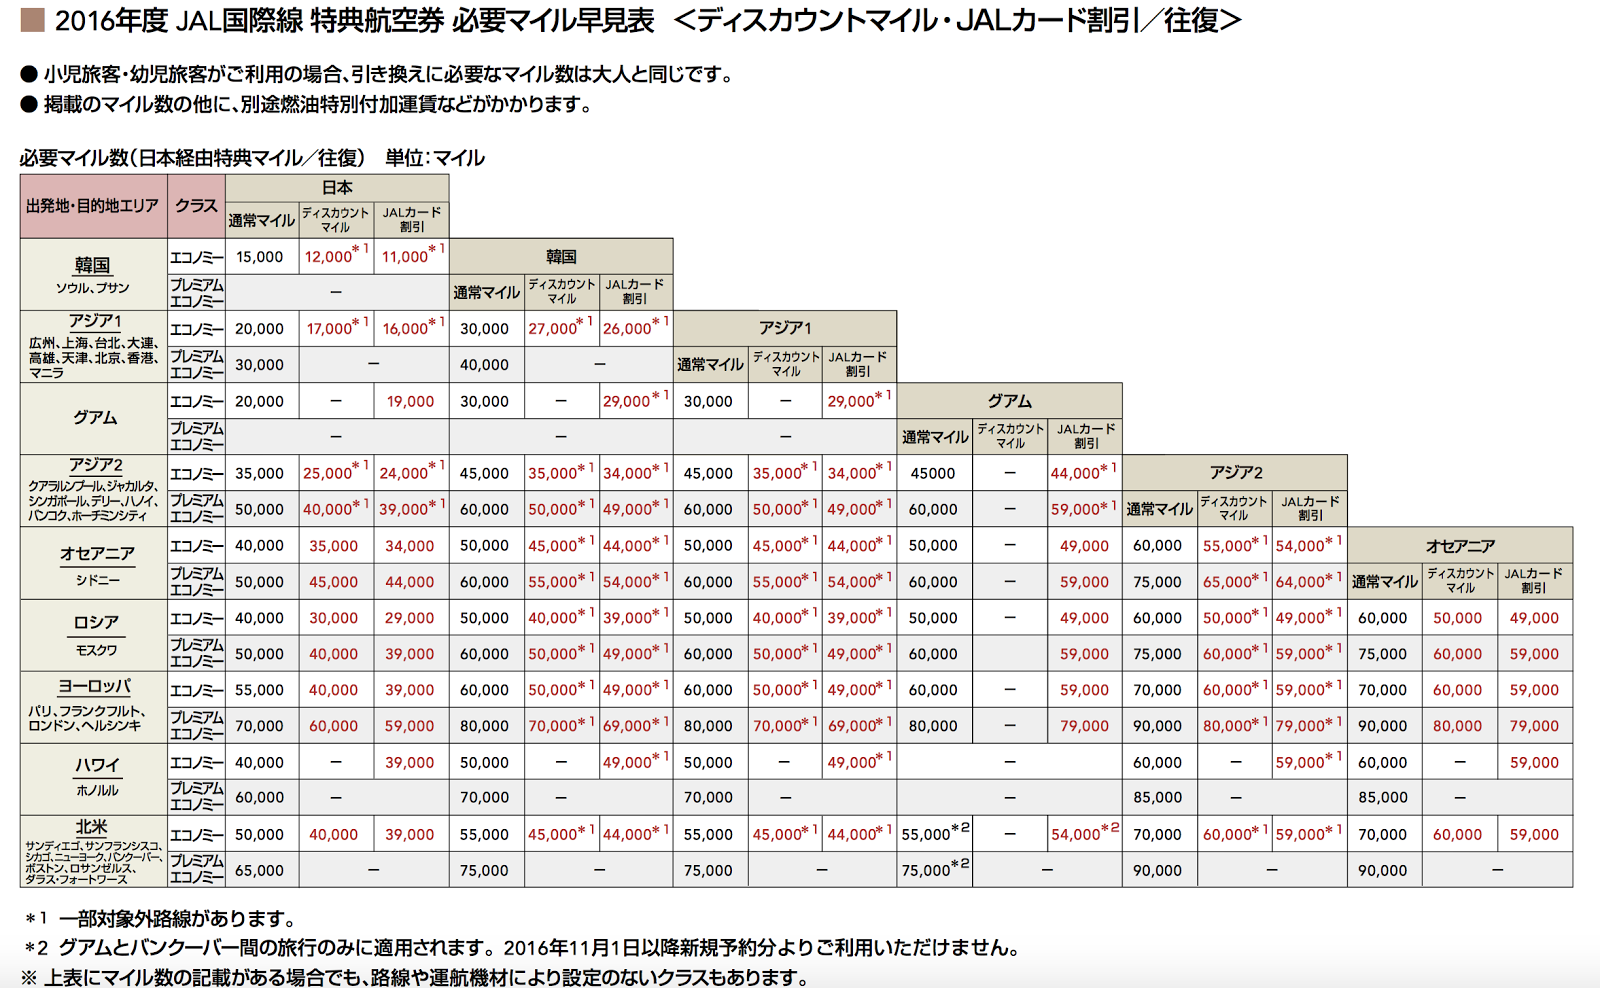Click the 'アジア1' column group header
The width and height of the screenshot is (1600, 988).
pos(785,328)
